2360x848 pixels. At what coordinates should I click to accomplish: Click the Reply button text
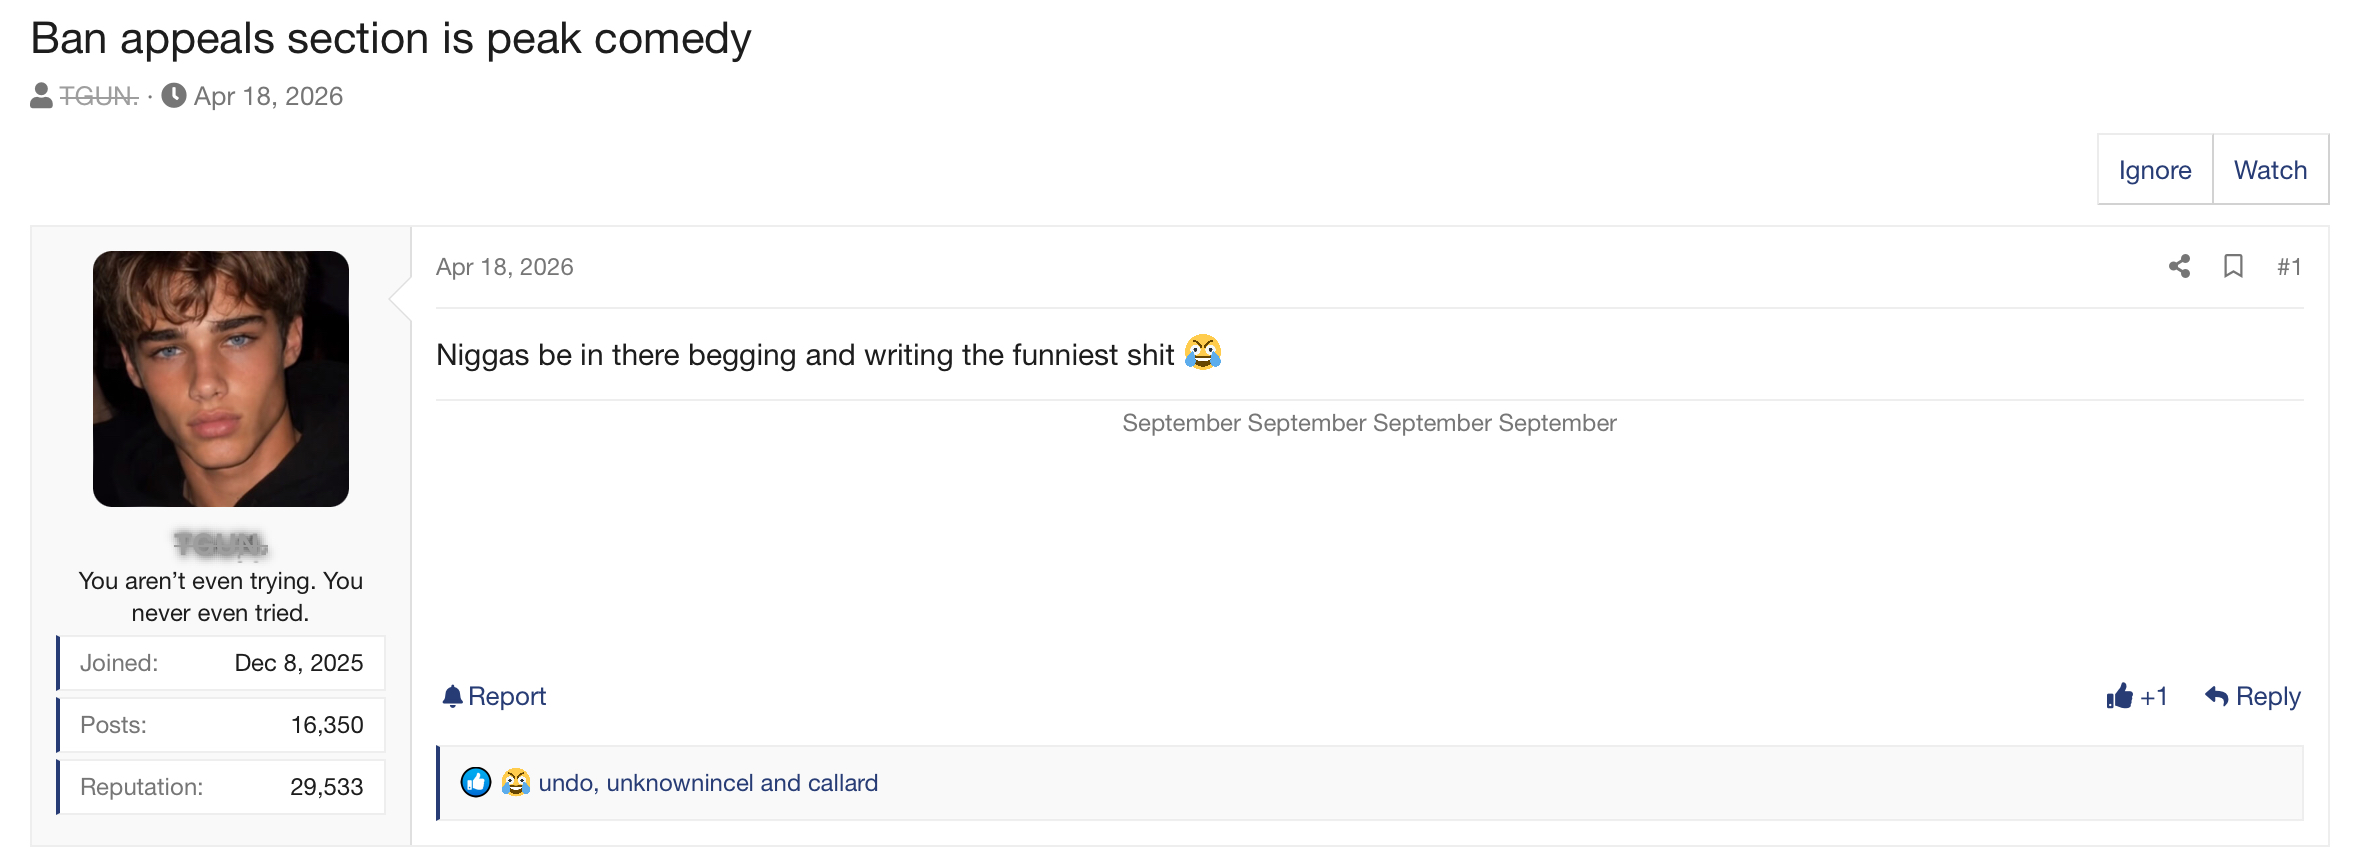point(2268,696)
